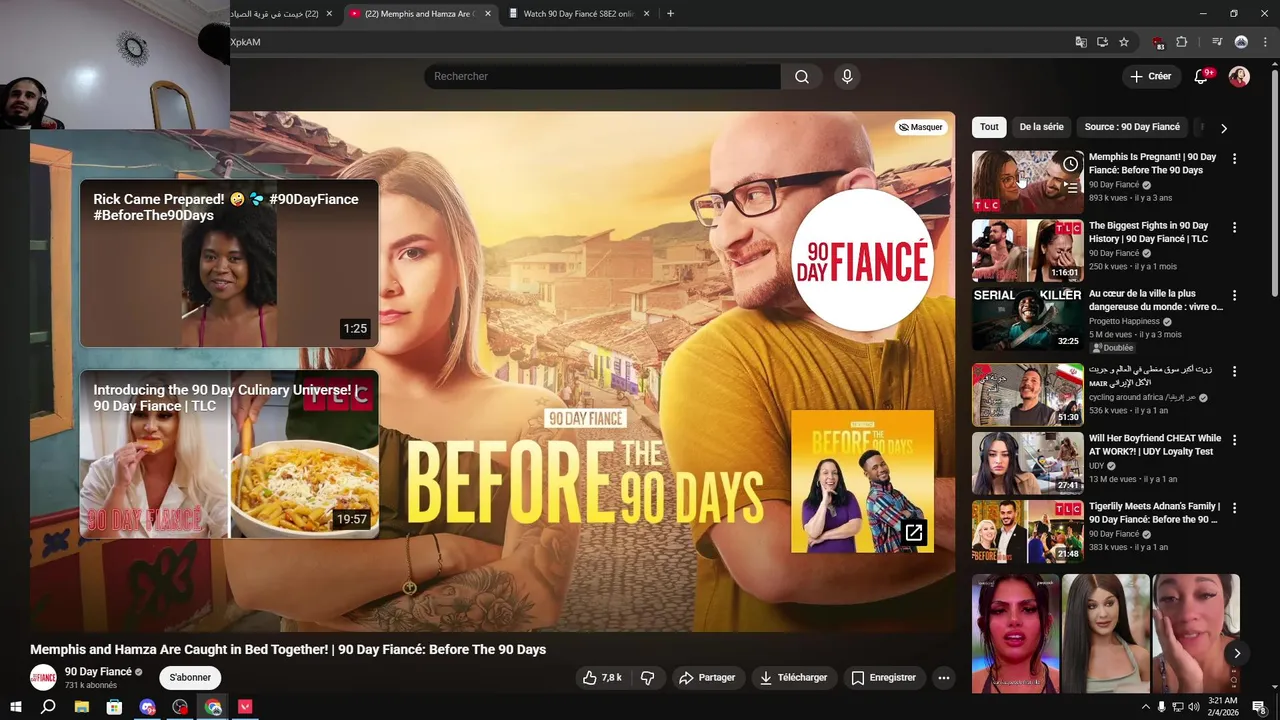Open Windows taskbar search
Screen dimensions: 1280x720
[x=48, y=707]
